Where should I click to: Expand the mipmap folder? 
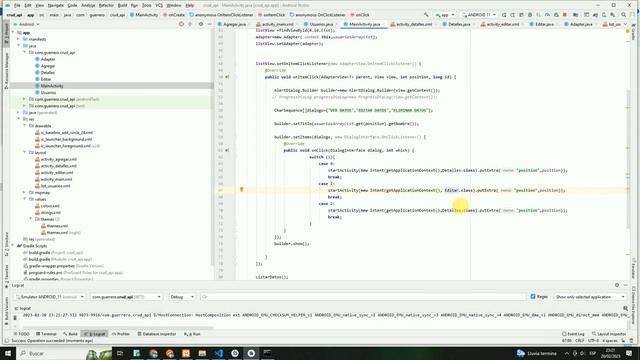tap(24, 192)
